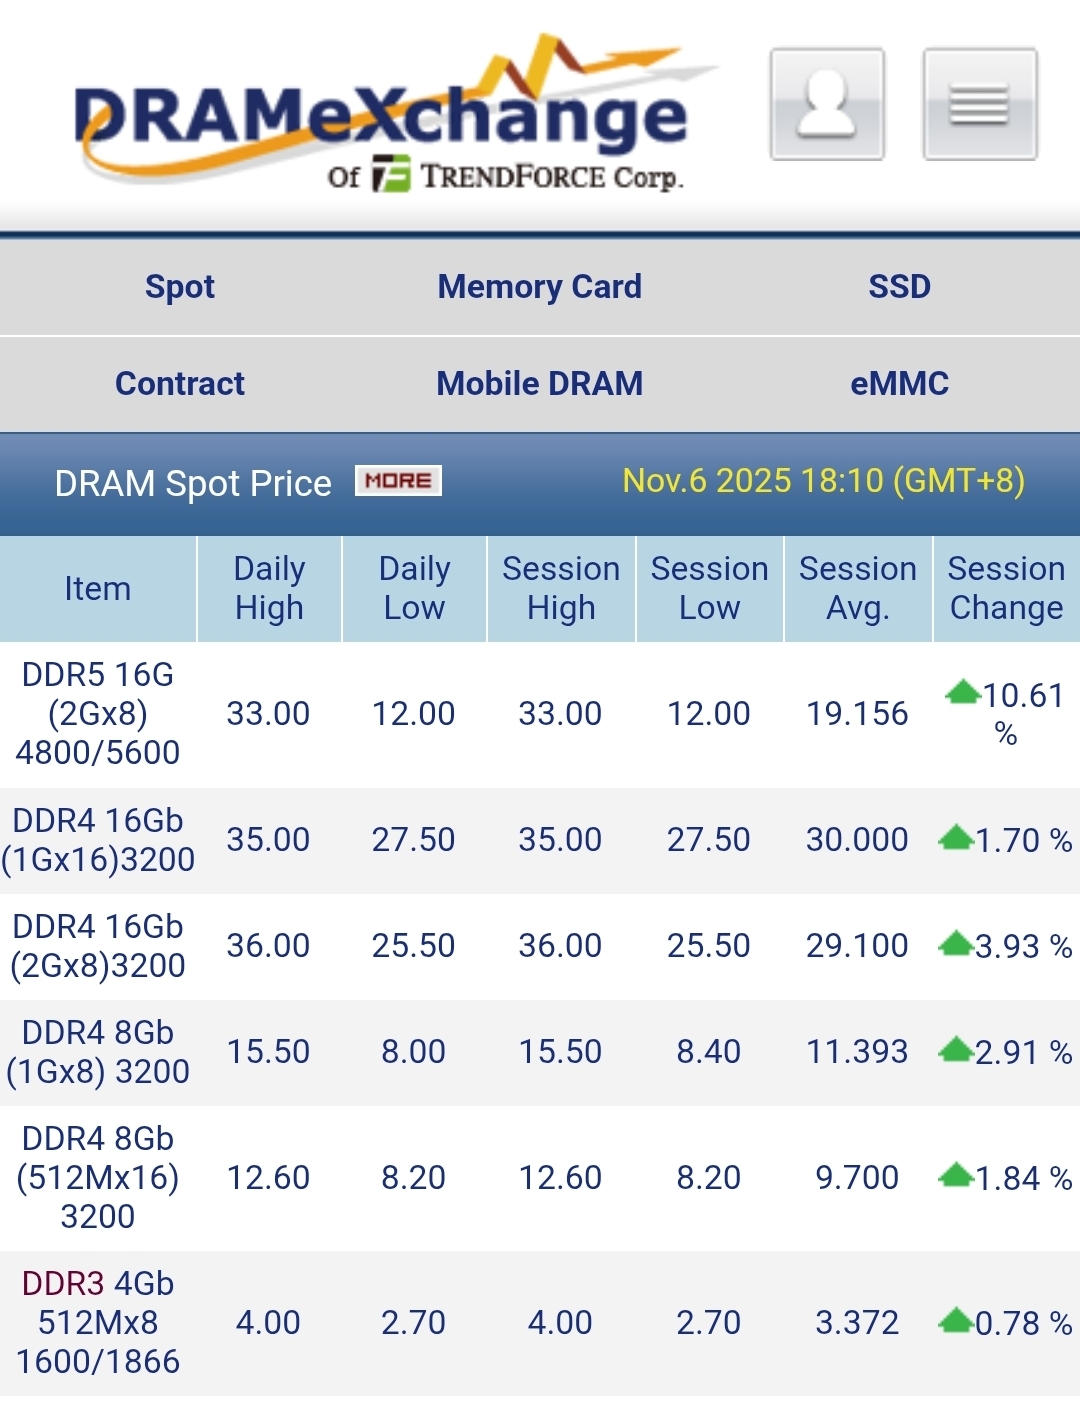Click the green arrow beside 1.70%

956,837
